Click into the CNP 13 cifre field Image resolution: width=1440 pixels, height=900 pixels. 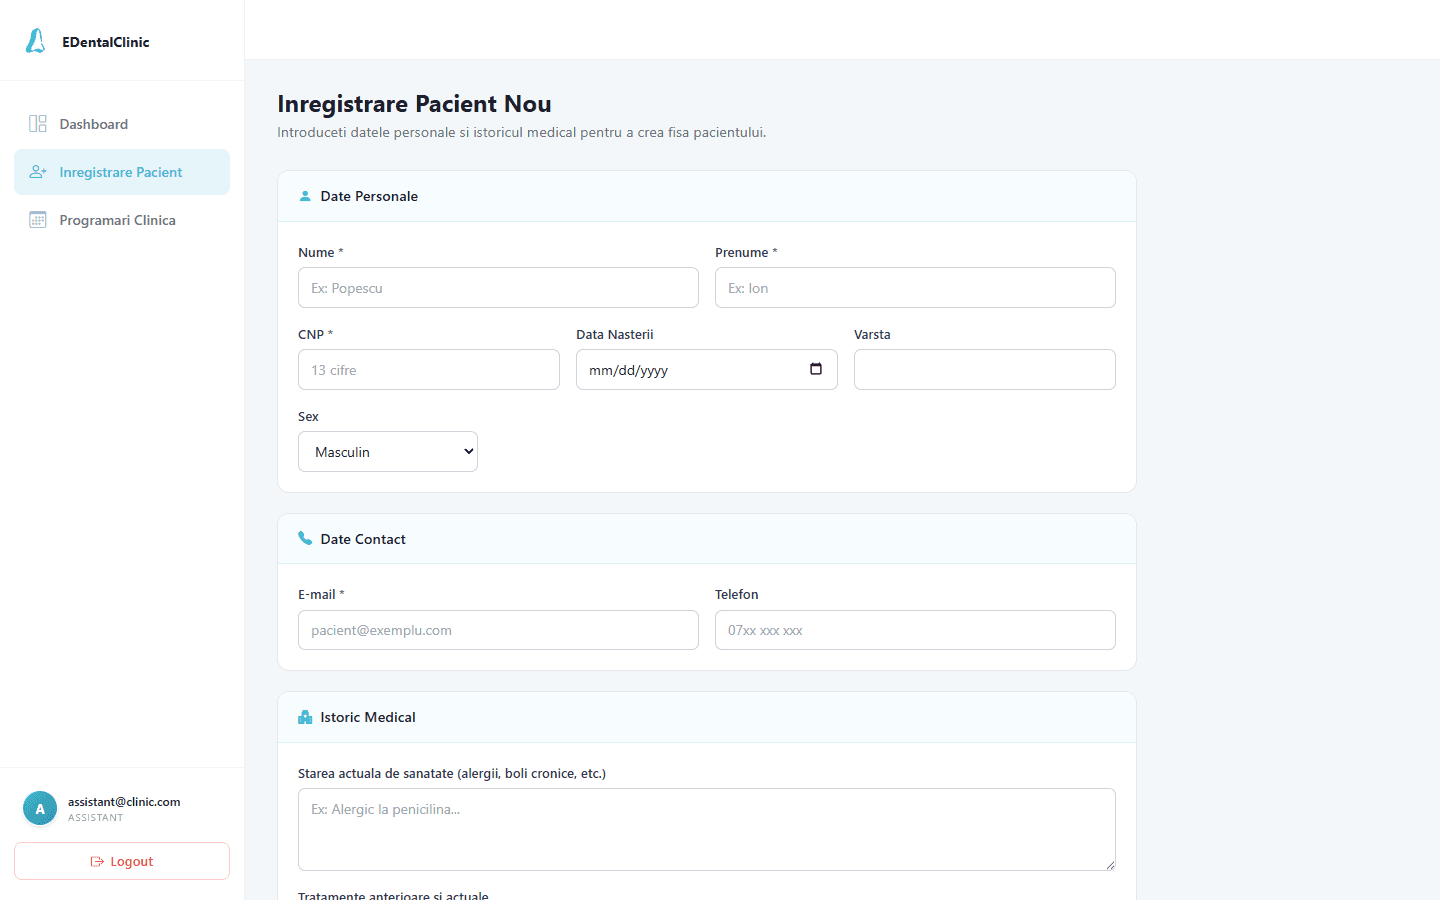coord(429,370)
